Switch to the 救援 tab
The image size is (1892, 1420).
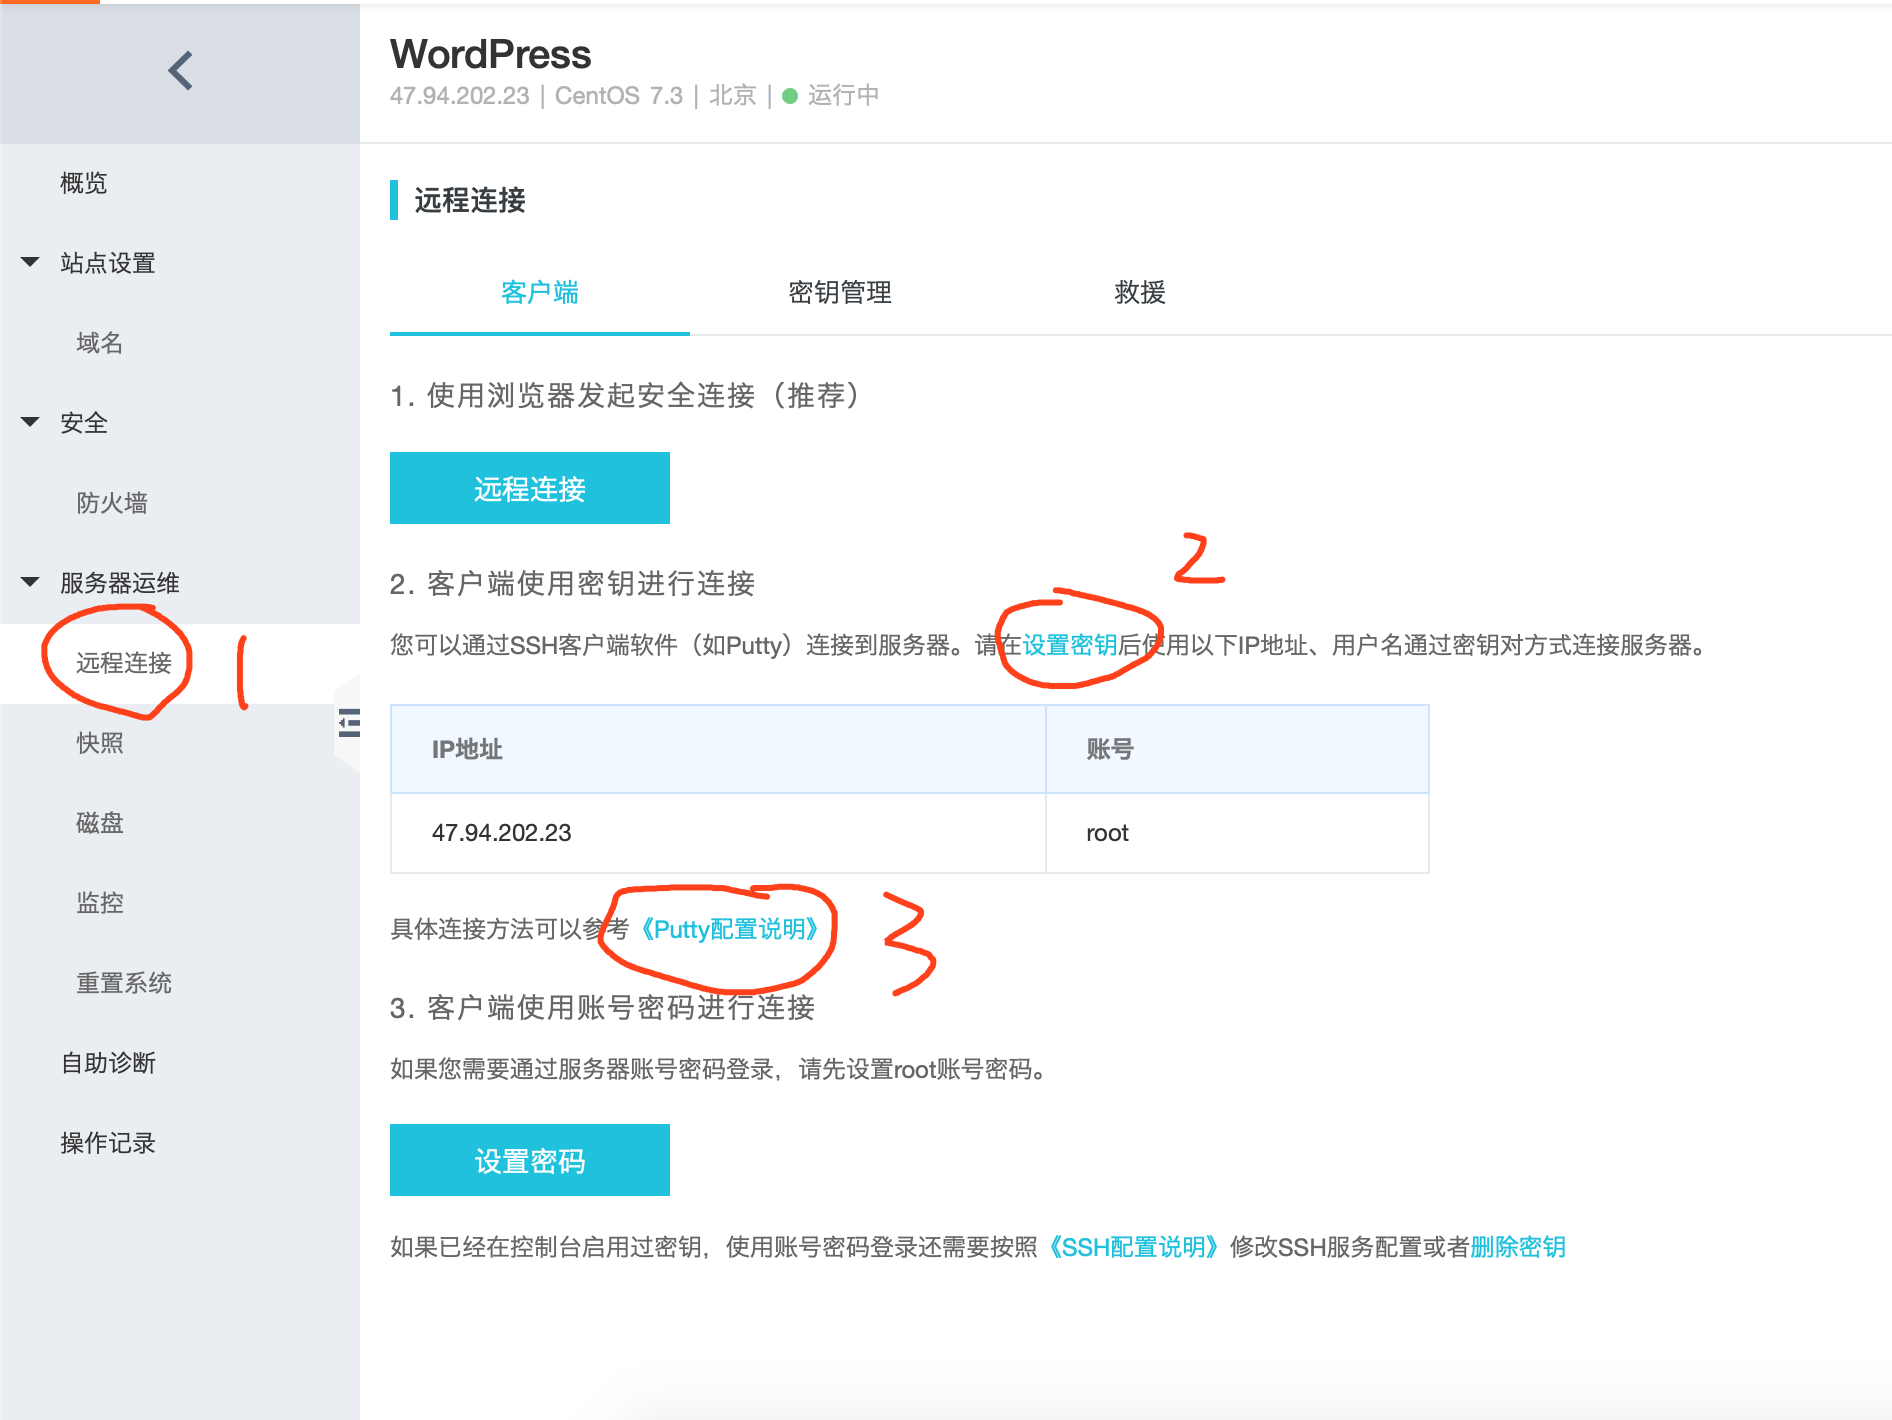coord(1139,292)
